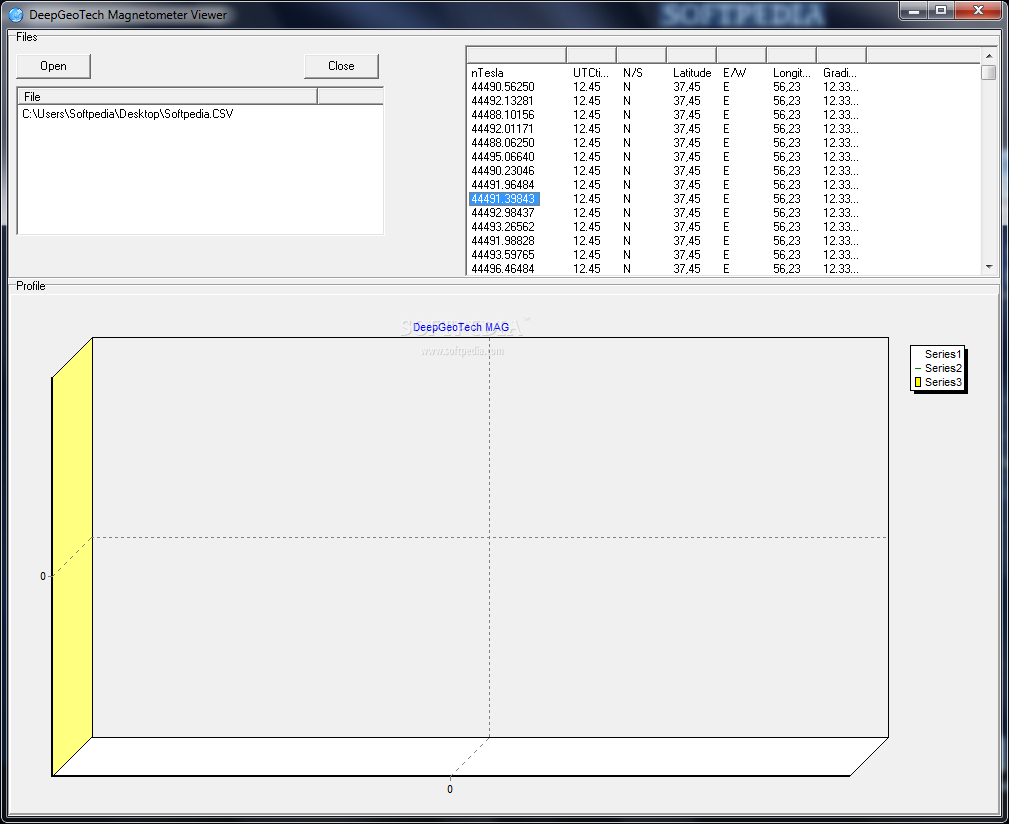Image resolution: width=1009 pixels, height=824 pixels.
Task: Click the N/S column label
Action: click(x=633, y=73)
